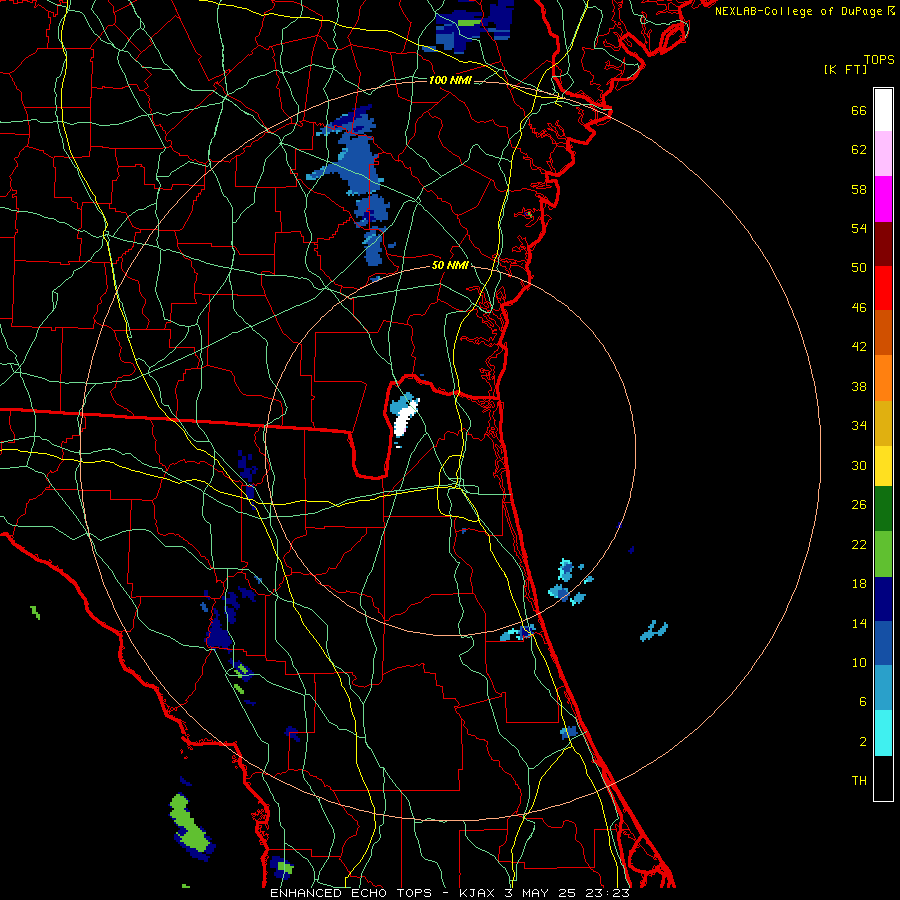This screenshot has width=900, height=900.
Task: Click the 'TOPS' legend title
Action: [879, 60]
